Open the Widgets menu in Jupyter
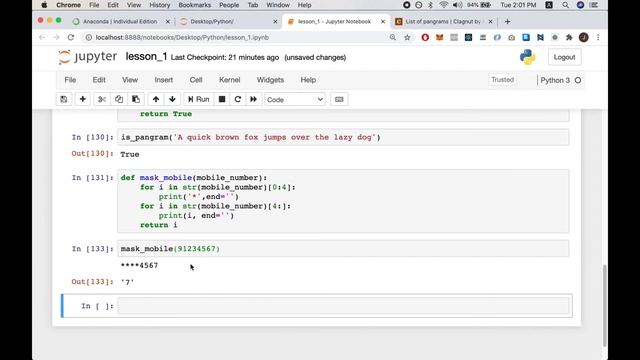The width and height of the screenshot is (640, 360). pos(270,80)
